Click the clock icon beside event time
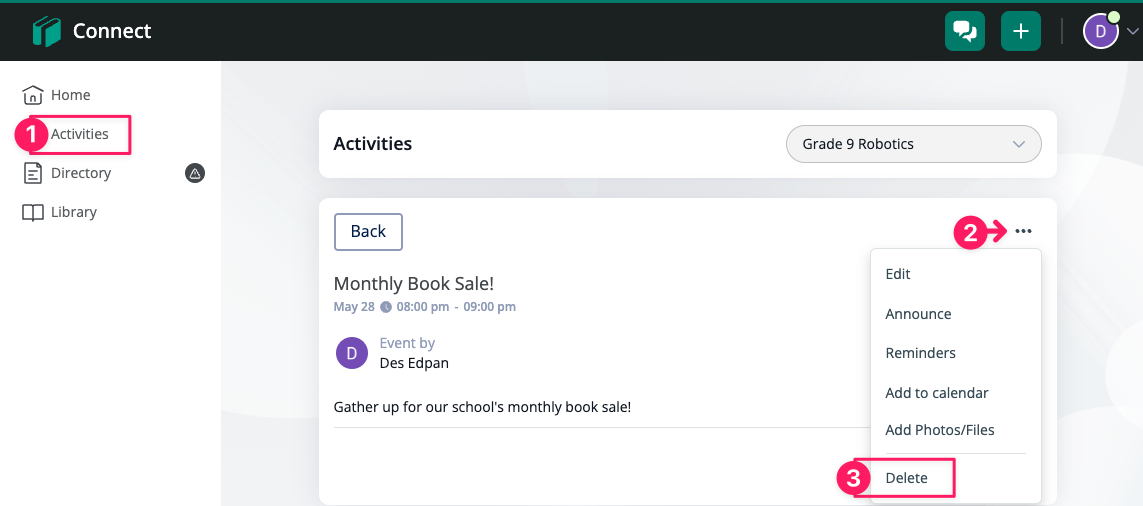This screenshot has width=1143, height=506. click(x=386, y=307)
